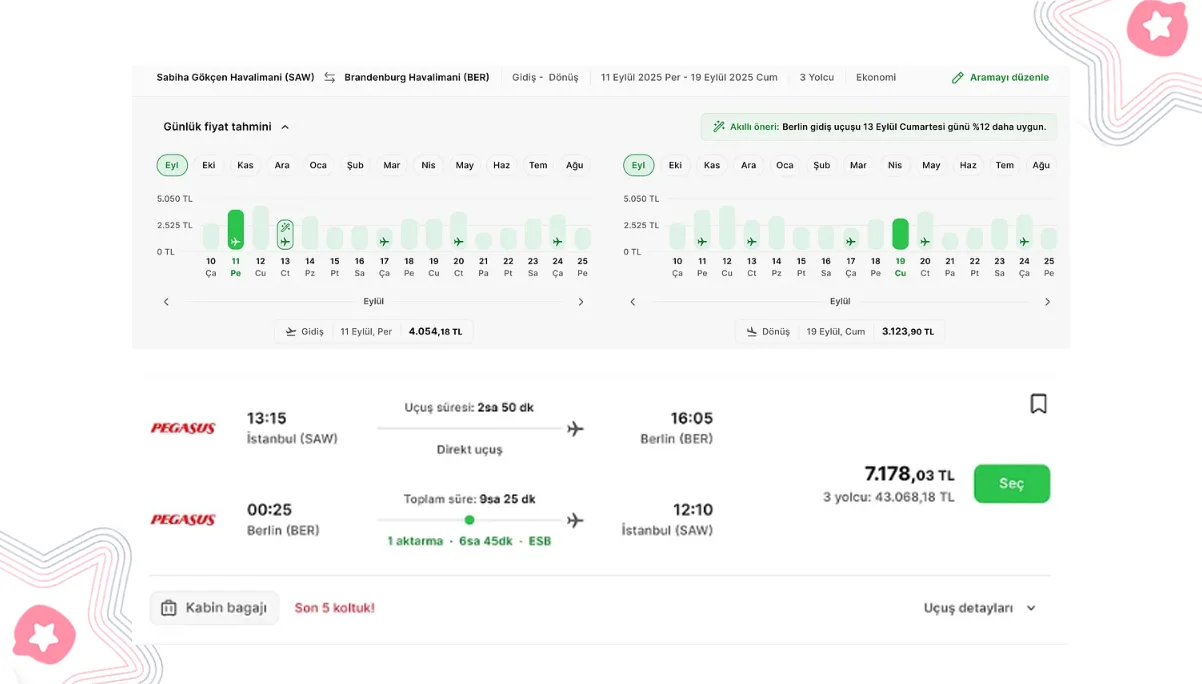Viewport: 1202px width, 684px height.
Task: Click the Kabin bagajı button
Action: tap(215, 608)
